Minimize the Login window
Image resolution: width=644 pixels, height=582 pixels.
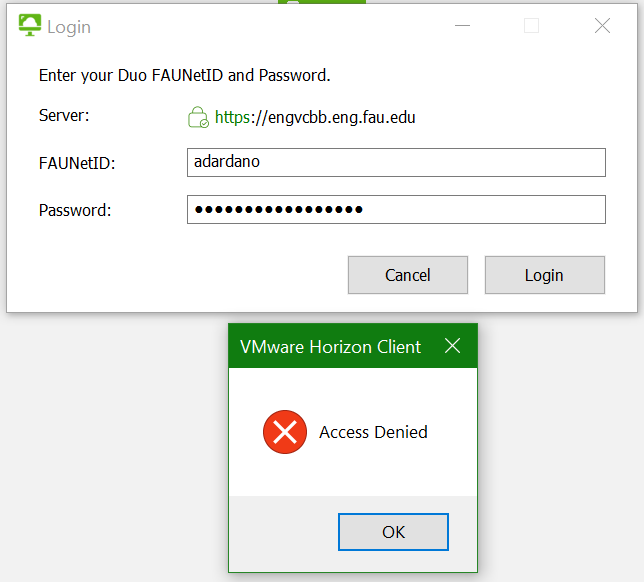461,27
